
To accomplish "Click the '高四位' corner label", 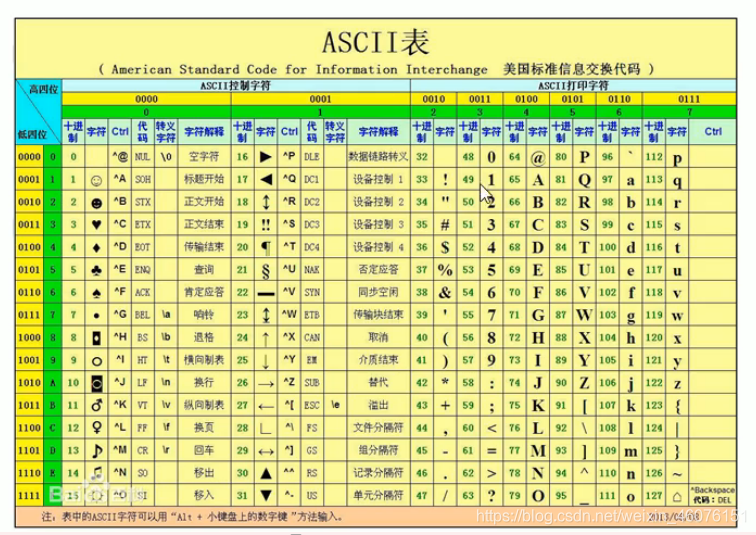I will tap(43, 89).
